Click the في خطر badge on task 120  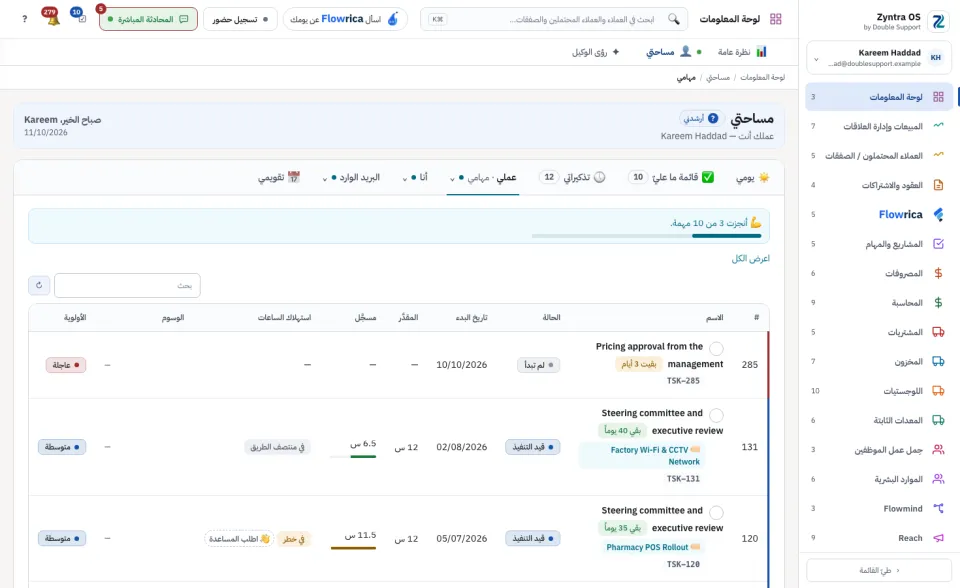point(293,539)
